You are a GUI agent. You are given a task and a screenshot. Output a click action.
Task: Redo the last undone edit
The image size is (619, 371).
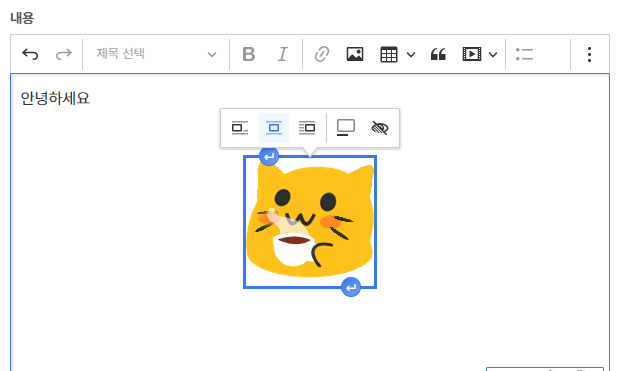pyautogui.click(x=64, y=54)
